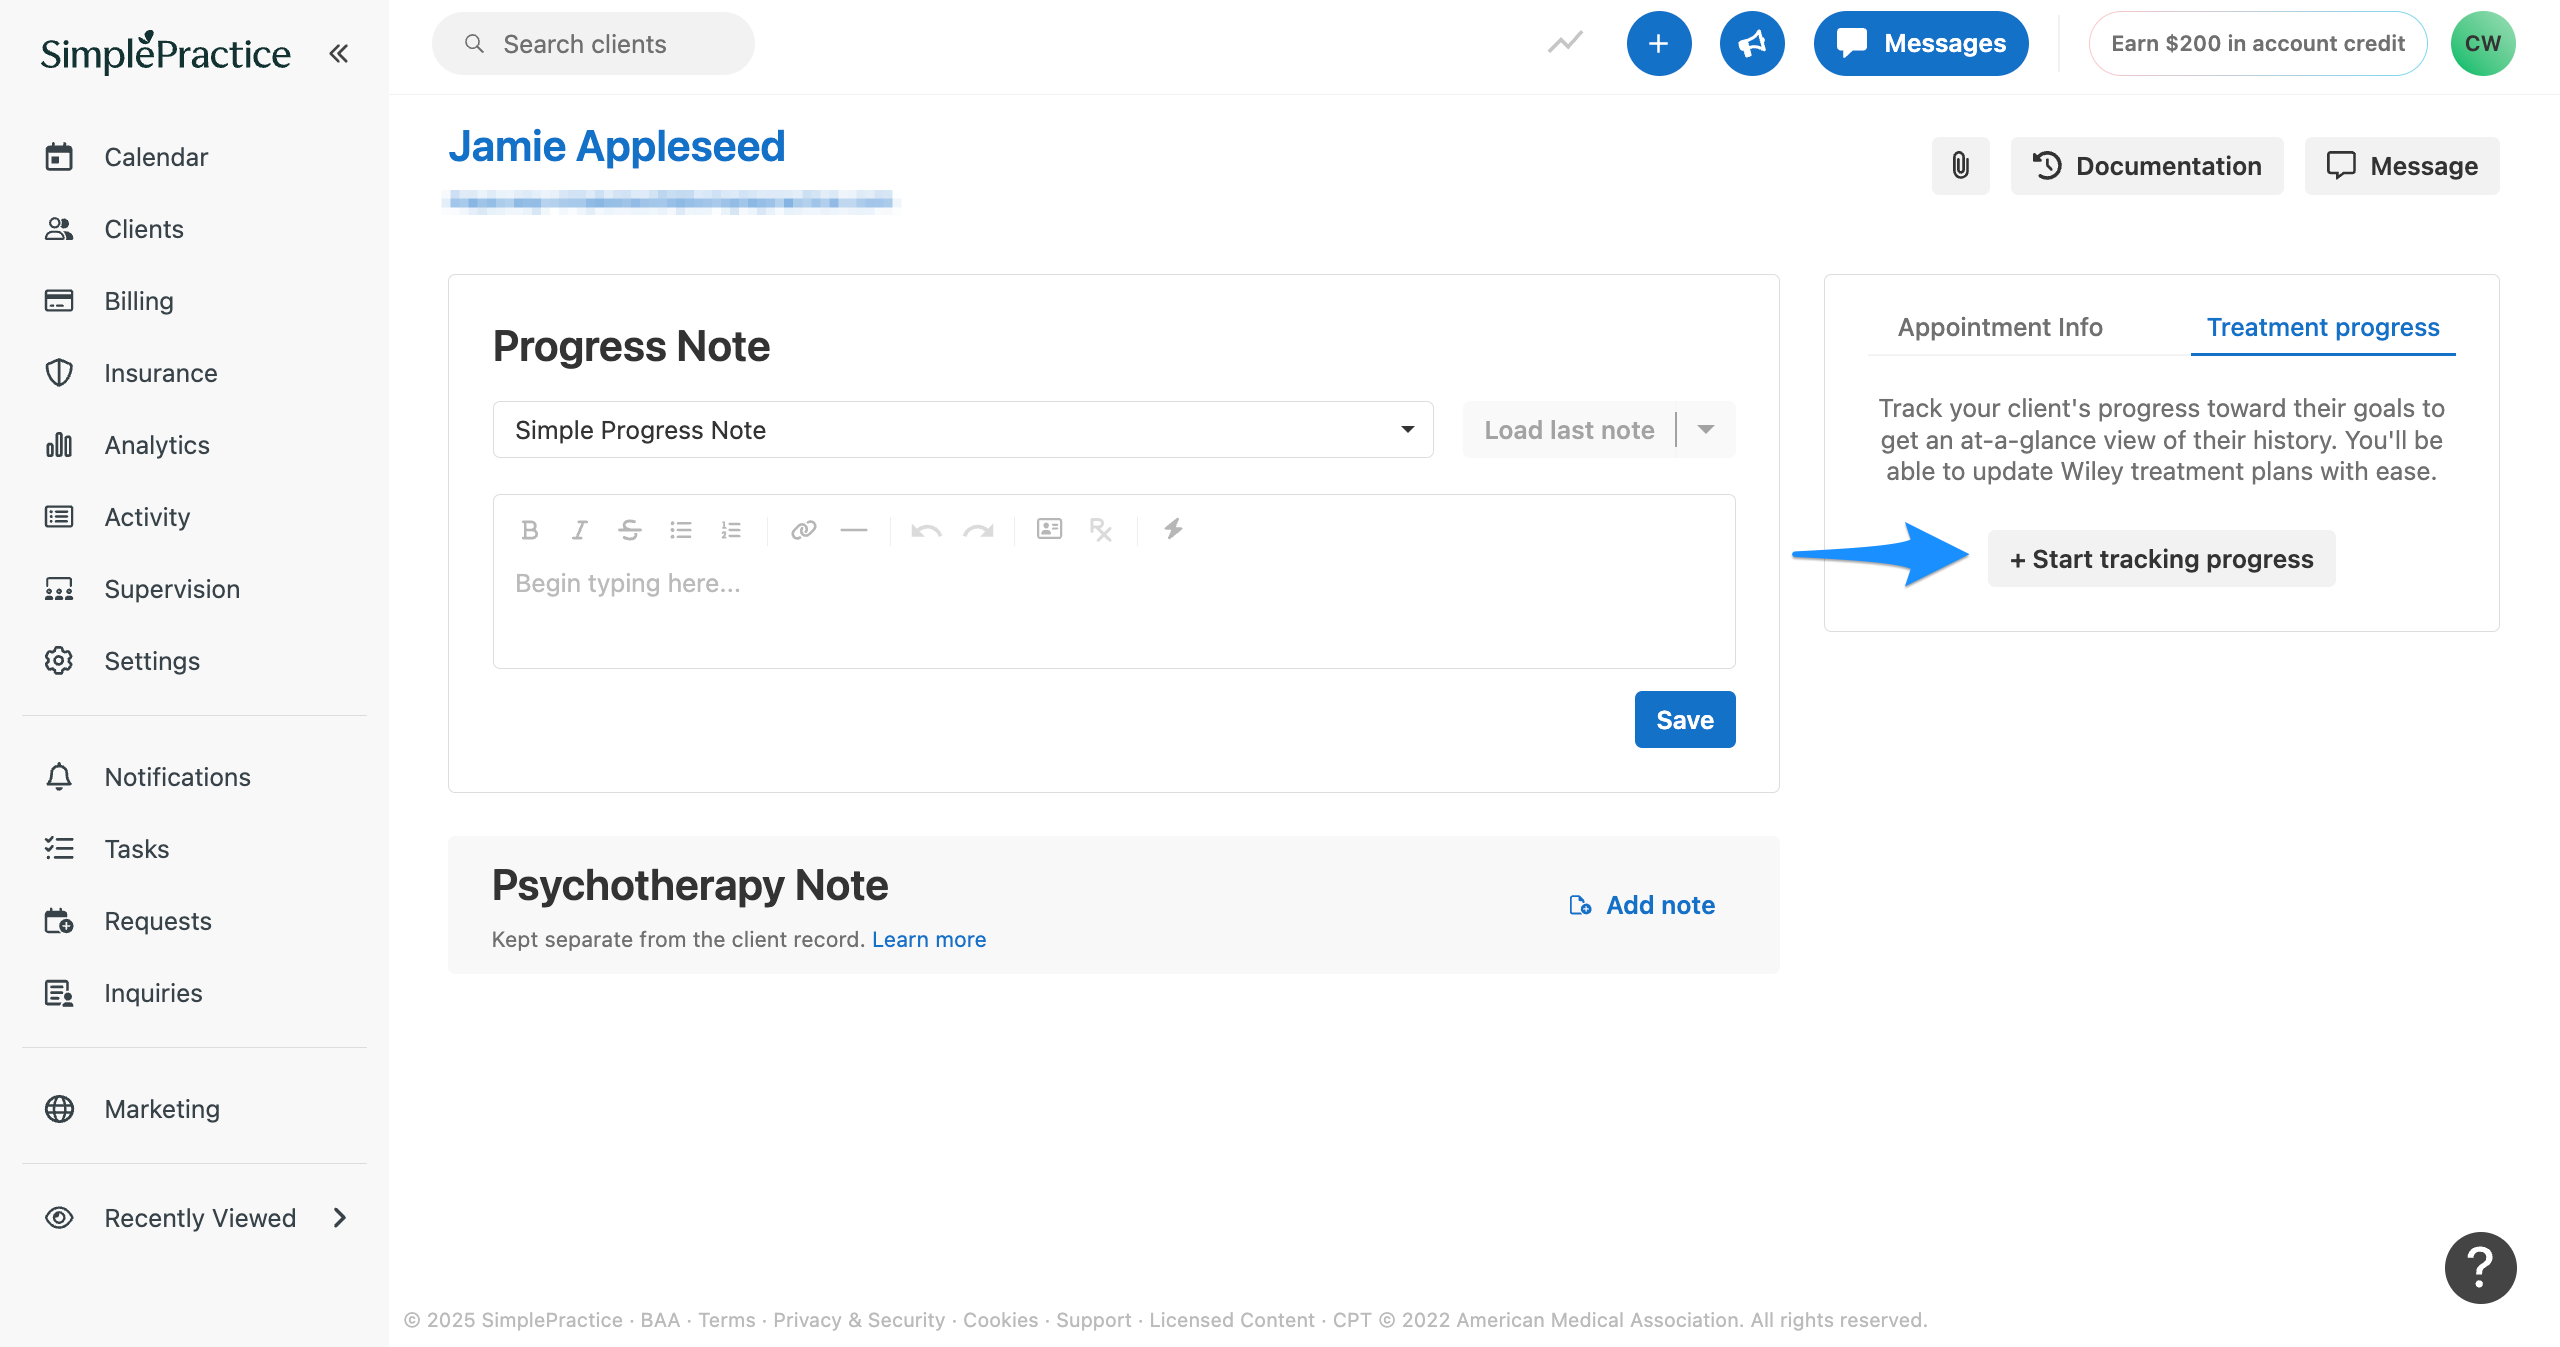Click the Message client button
Screen dimensions: 2560x1347
pyautogui.click(x=2402, y=166)
